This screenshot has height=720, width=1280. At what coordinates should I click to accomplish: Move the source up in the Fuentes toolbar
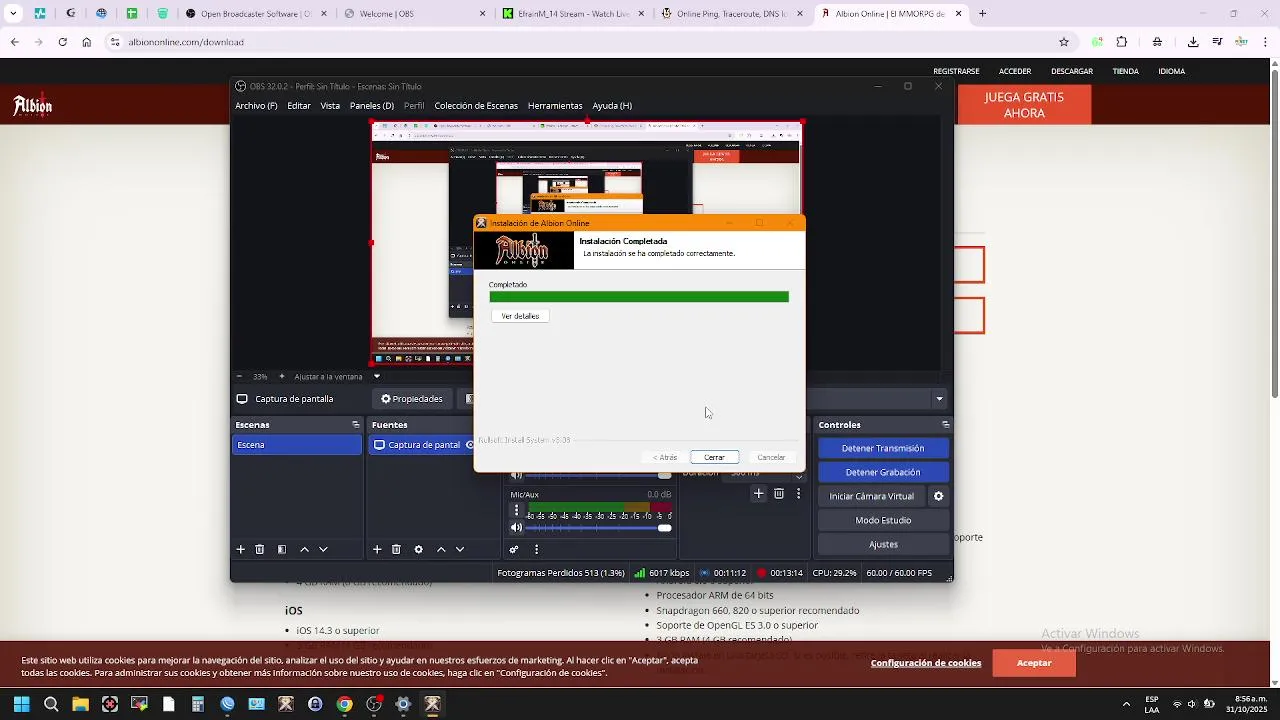tap(441, 549)
